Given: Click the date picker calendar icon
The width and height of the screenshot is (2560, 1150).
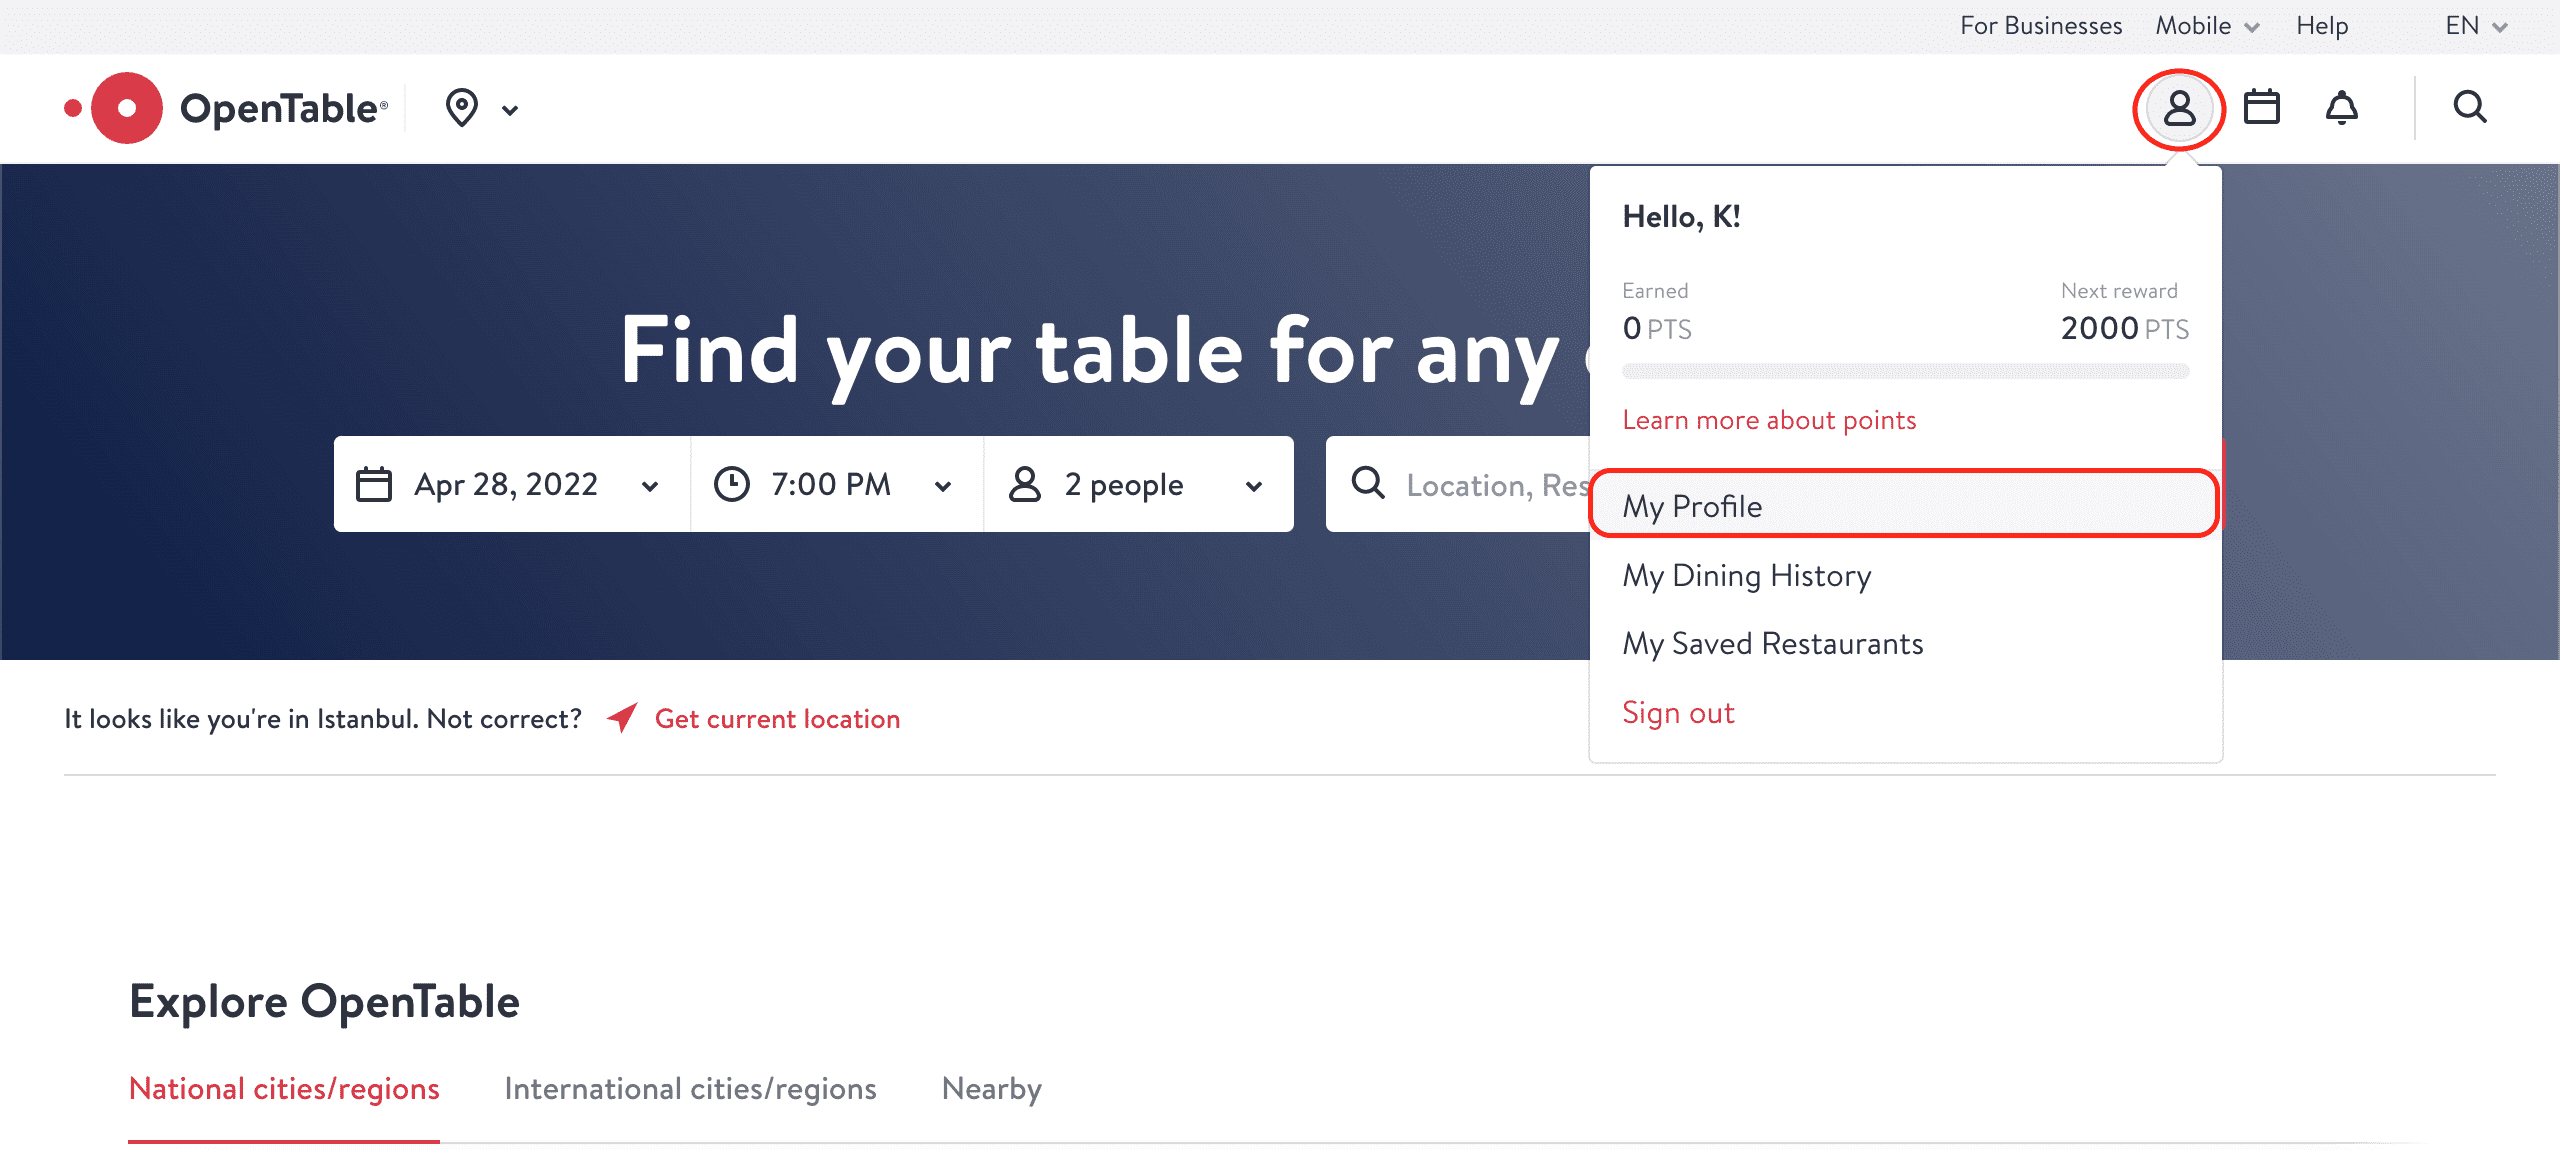Looking at the screenshot, I should 372,484.
